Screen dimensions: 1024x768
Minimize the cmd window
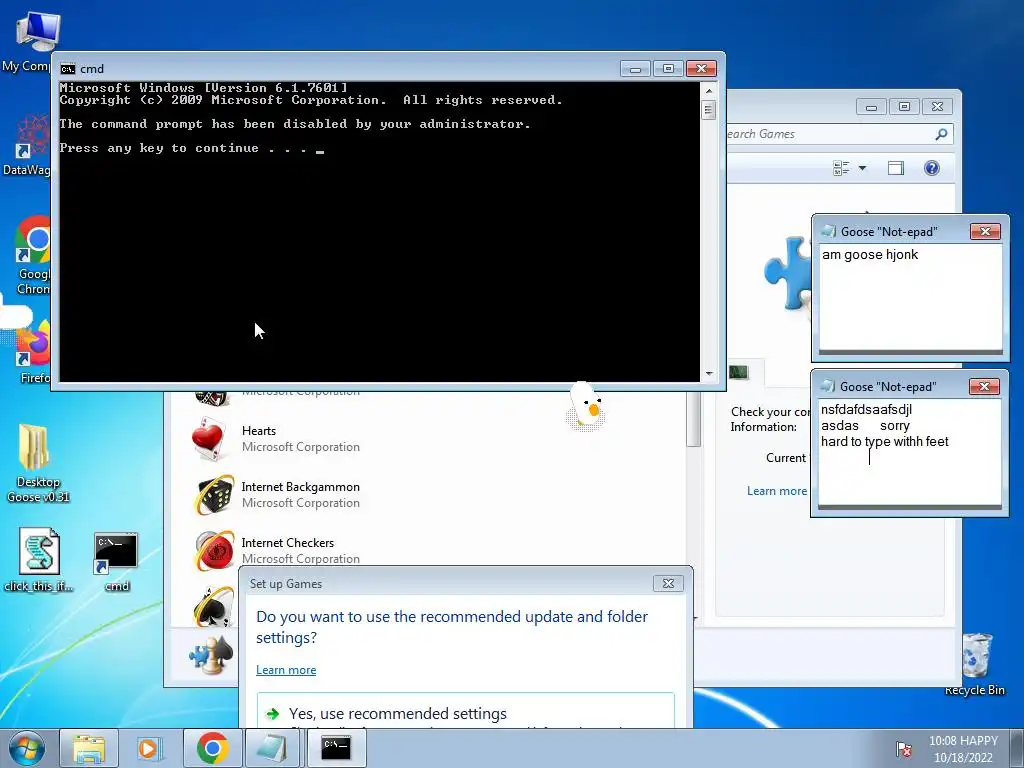pos(635,69)
